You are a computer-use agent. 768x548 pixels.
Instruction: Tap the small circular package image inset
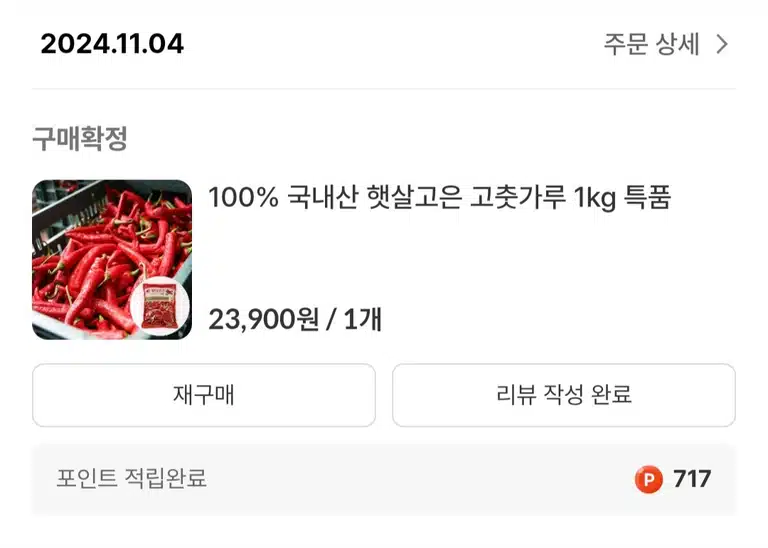[x=160, y=306]
